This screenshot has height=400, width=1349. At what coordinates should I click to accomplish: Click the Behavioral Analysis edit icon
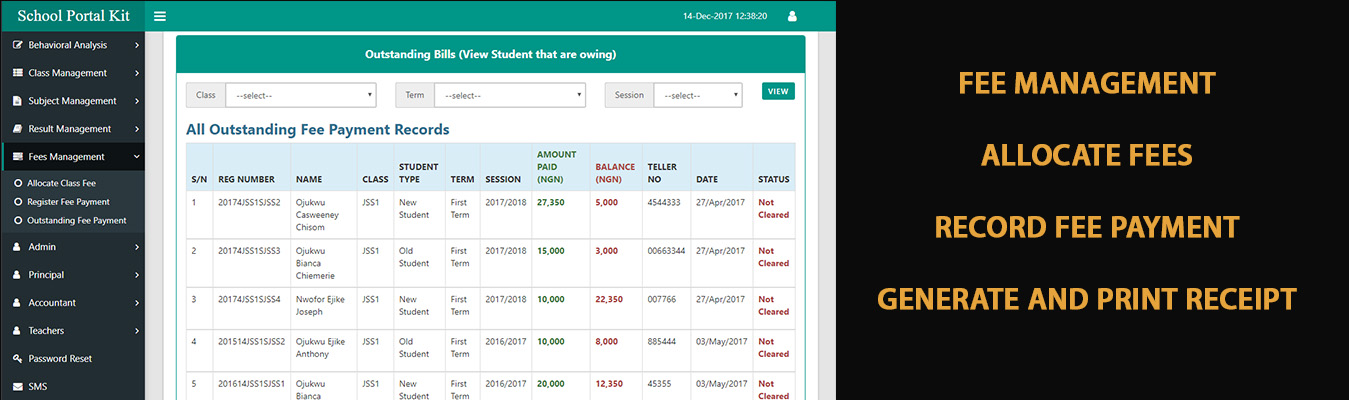[18, 45]
